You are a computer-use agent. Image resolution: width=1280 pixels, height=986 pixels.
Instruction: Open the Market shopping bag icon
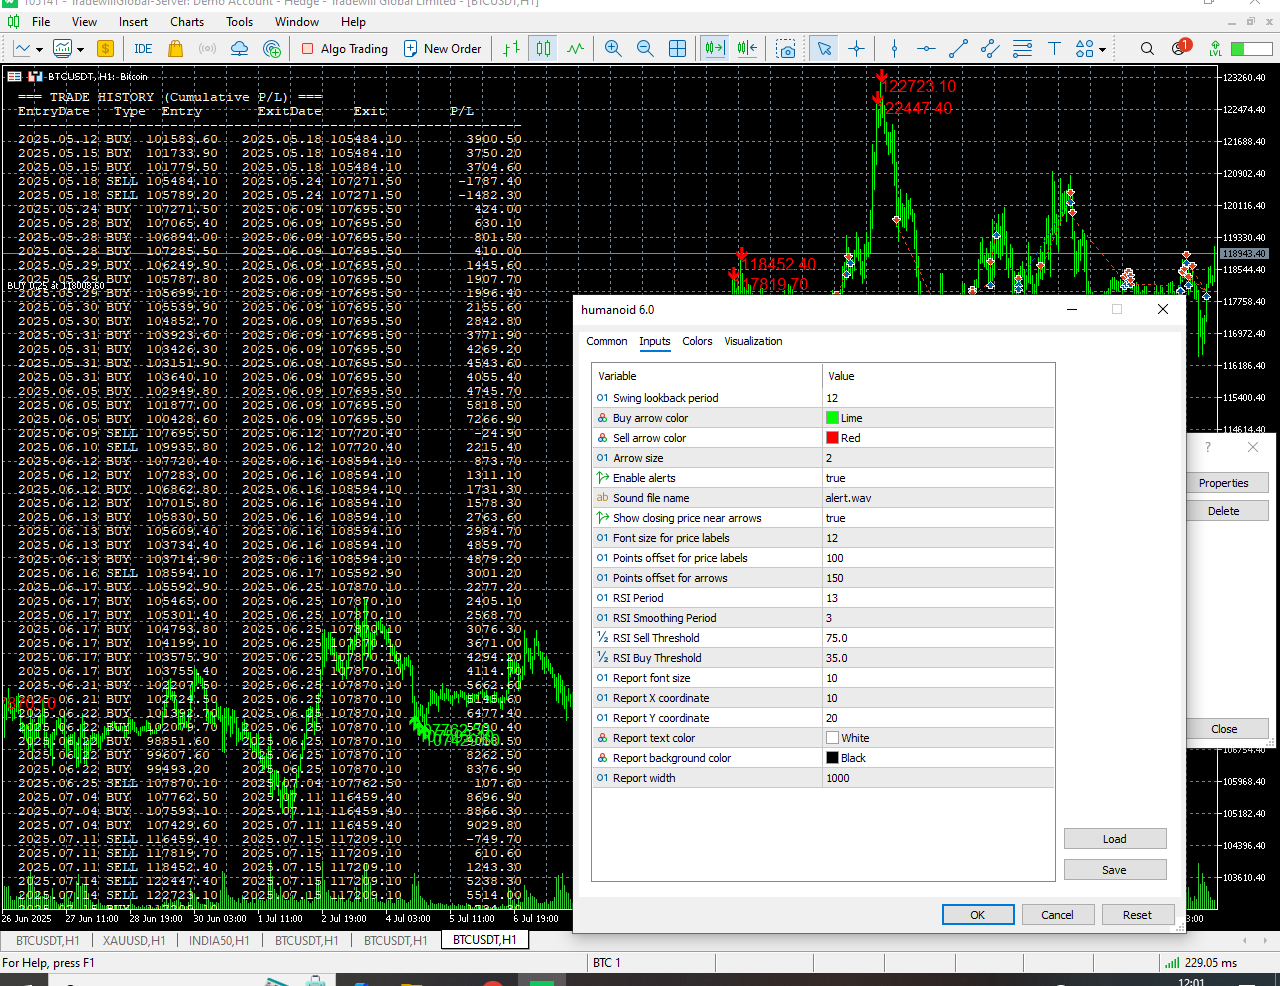pos(176,48)
